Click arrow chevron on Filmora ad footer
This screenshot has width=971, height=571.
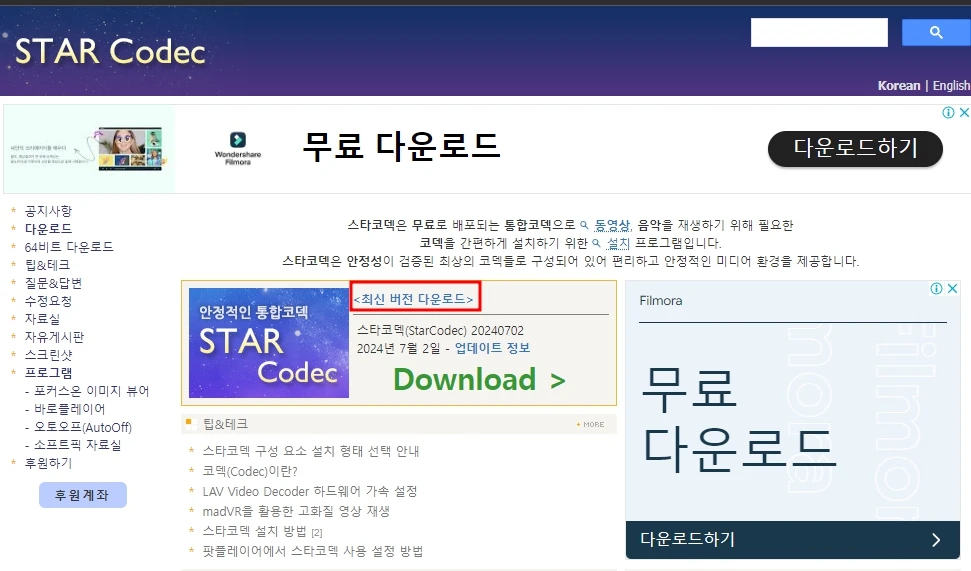click(936, 540)
